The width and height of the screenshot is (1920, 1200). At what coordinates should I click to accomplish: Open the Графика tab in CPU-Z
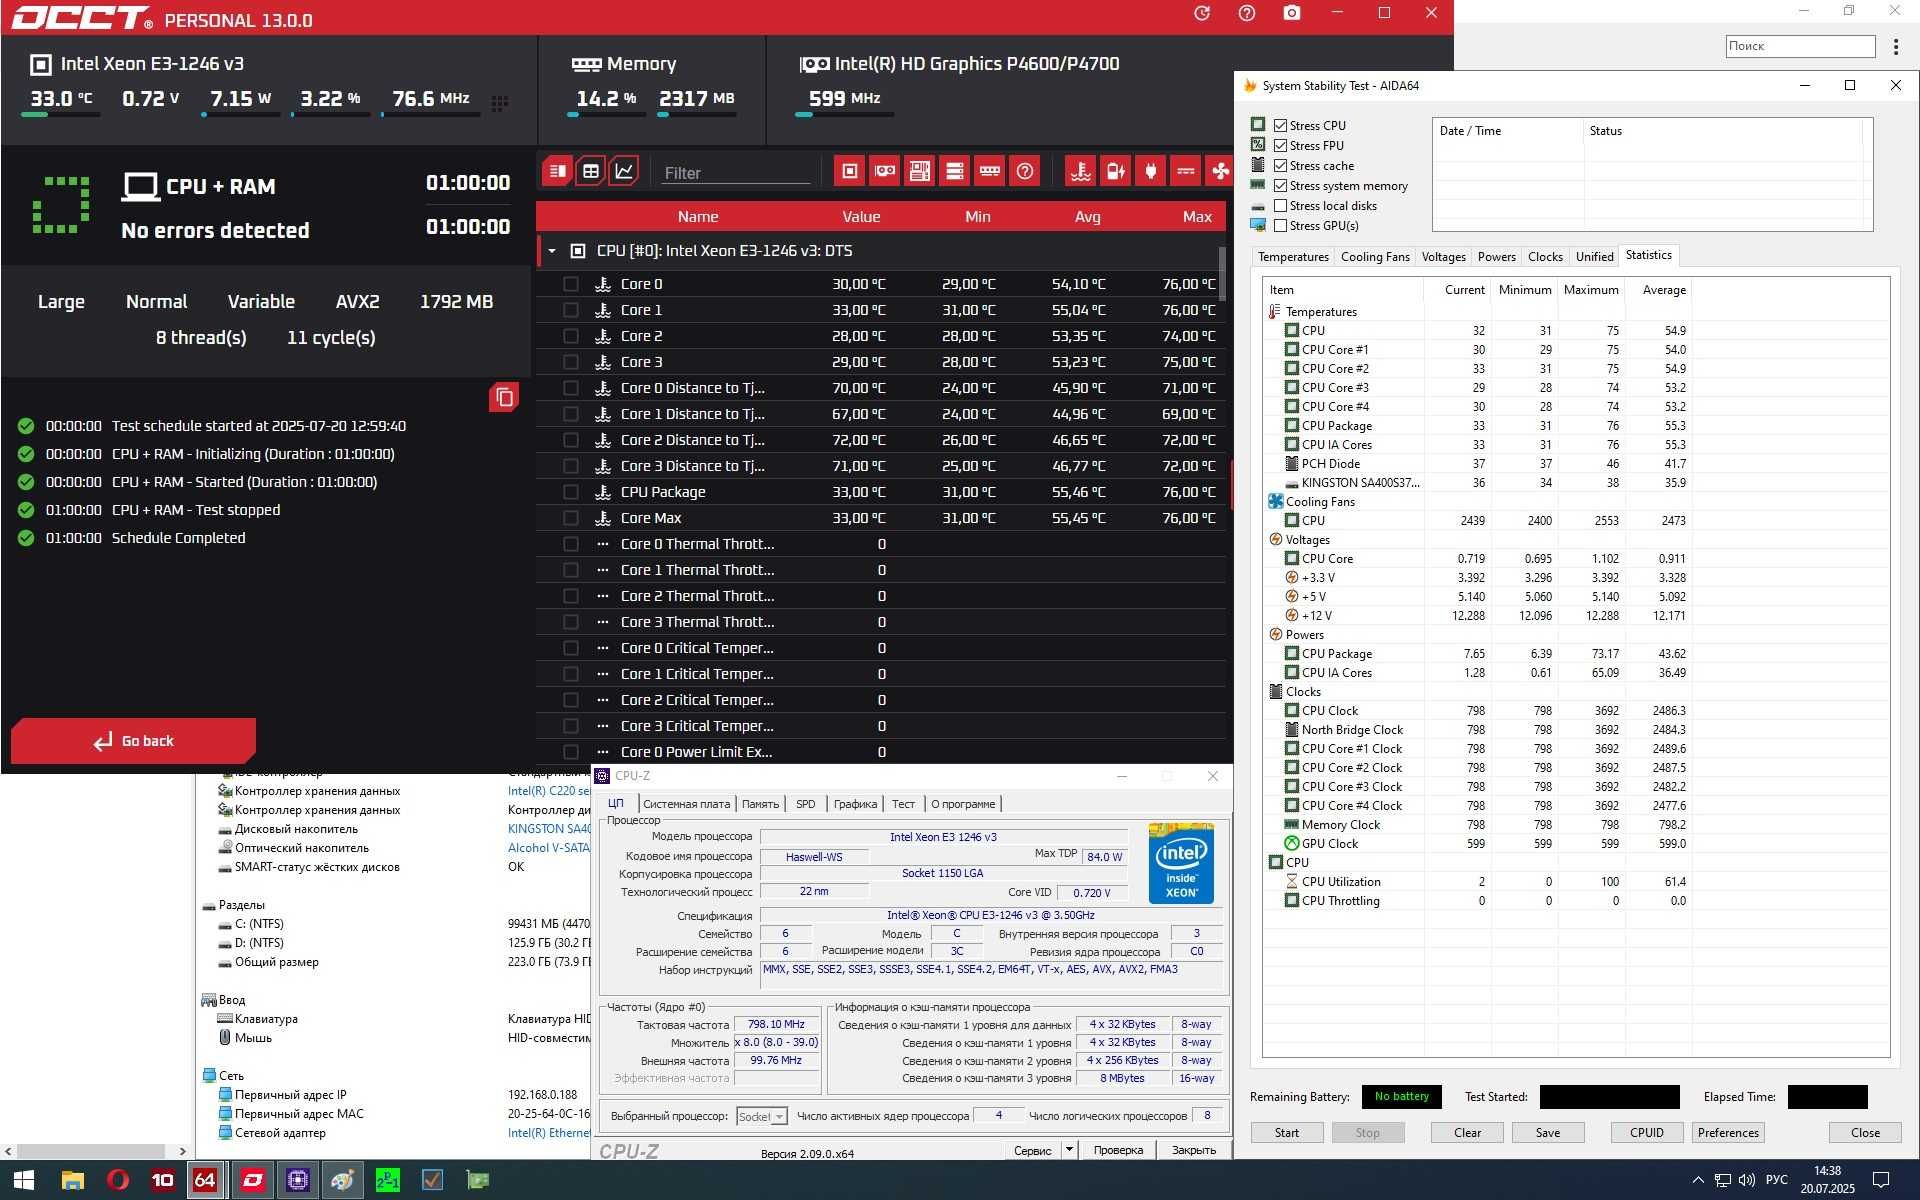(855, 804)
